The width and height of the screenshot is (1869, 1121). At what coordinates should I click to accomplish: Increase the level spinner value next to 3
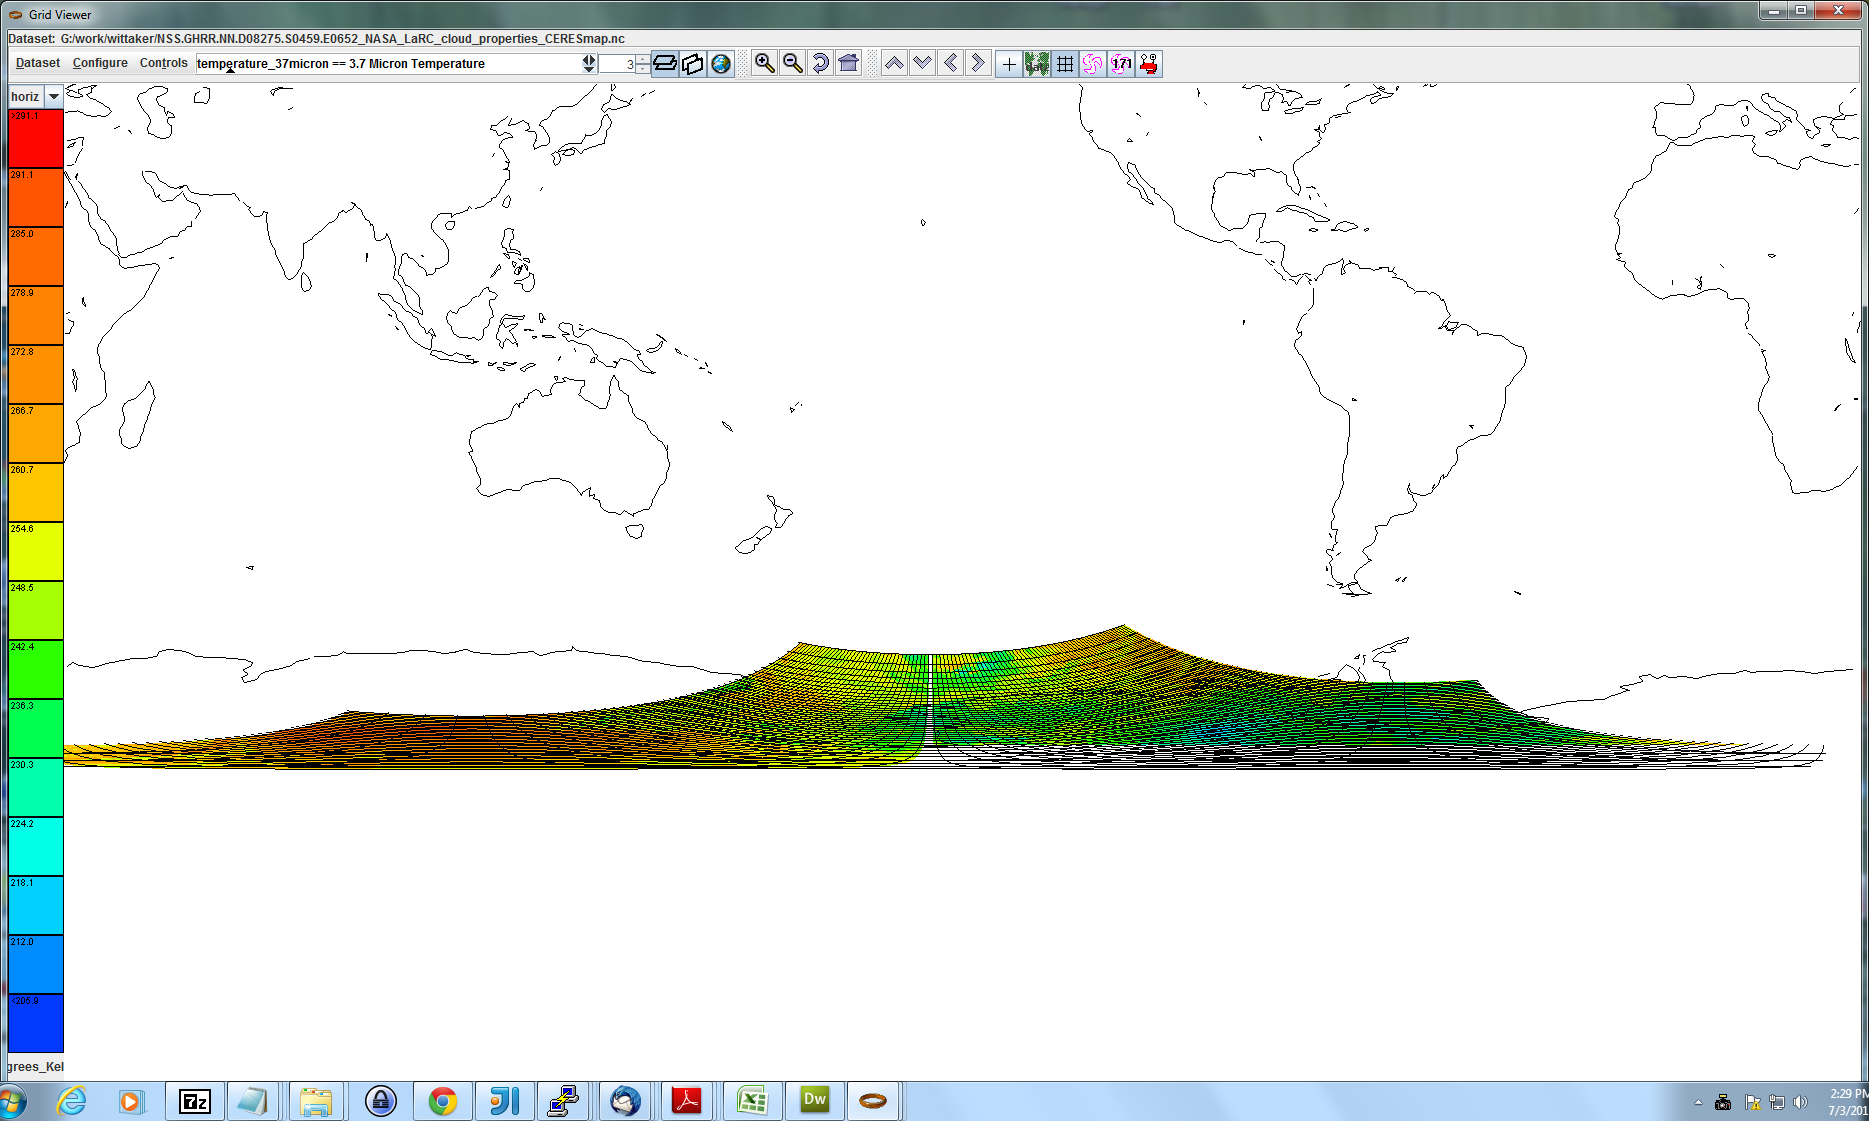coord(642,59)
